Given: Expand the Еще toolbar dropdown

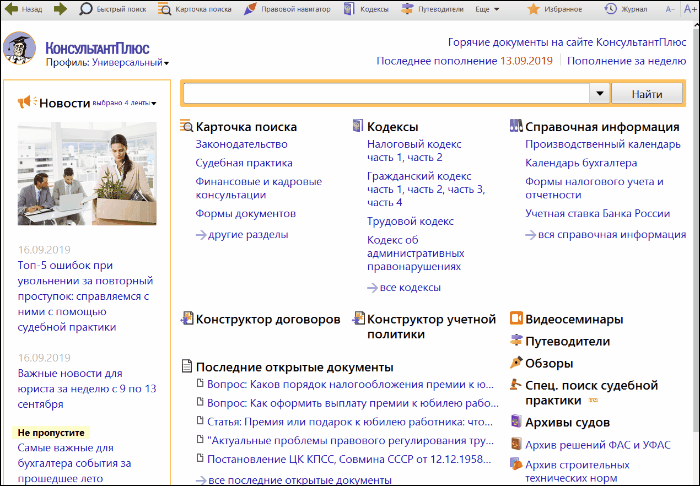Looking at the screenshot, I should coord(487,9).
